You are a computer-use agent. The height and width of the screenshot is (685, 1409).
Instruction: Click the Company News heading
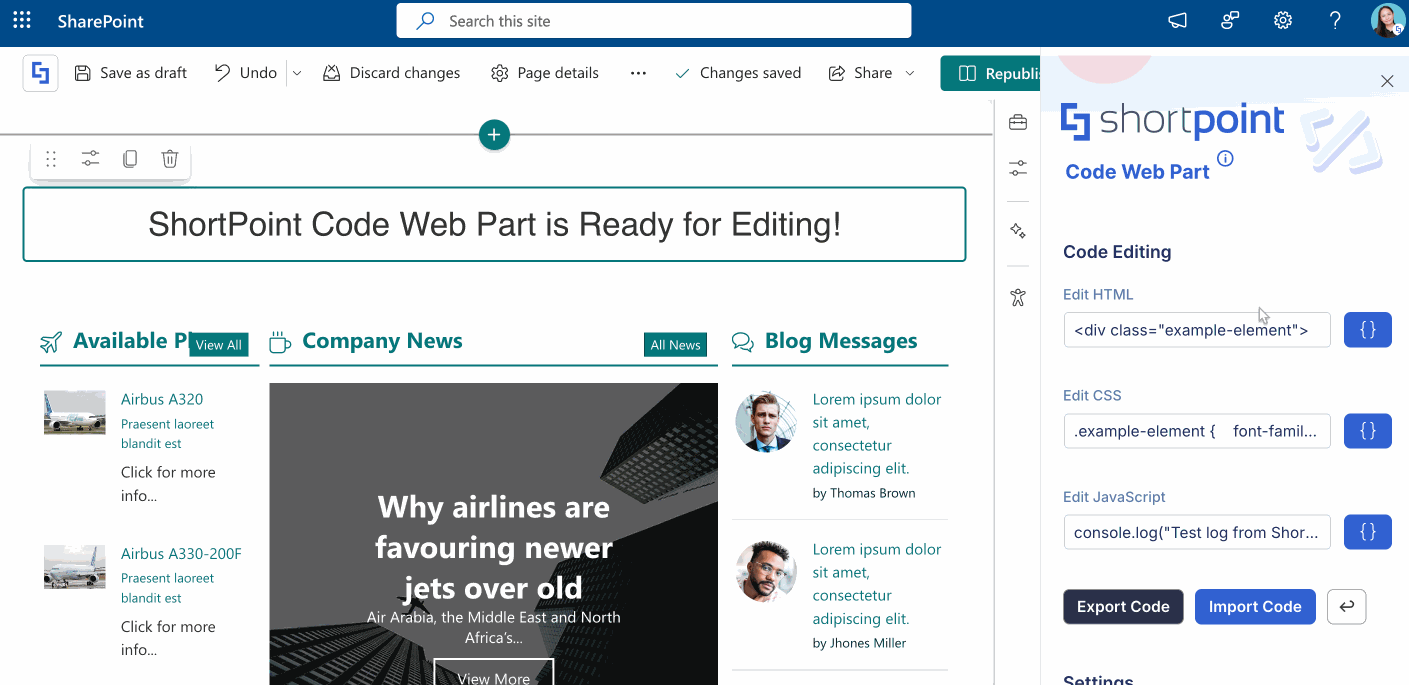tap(382, 341)
